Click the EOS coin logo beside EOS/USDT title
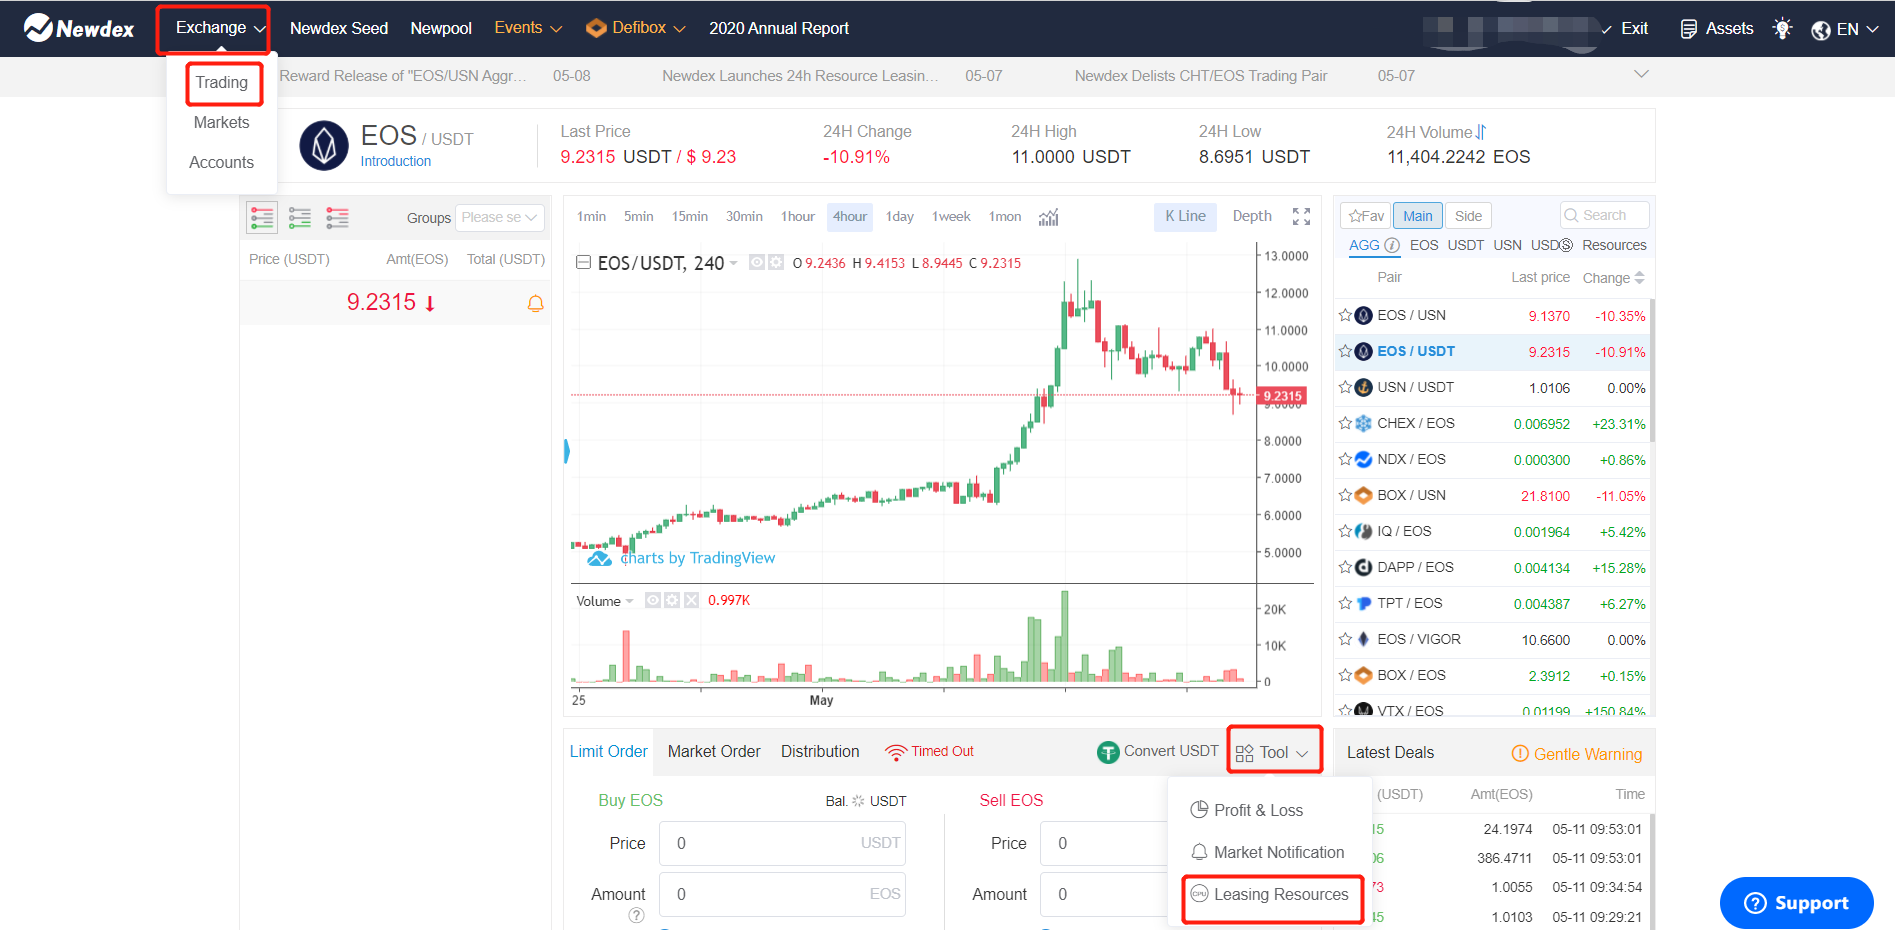1895x930 pixels. point(324,146)
